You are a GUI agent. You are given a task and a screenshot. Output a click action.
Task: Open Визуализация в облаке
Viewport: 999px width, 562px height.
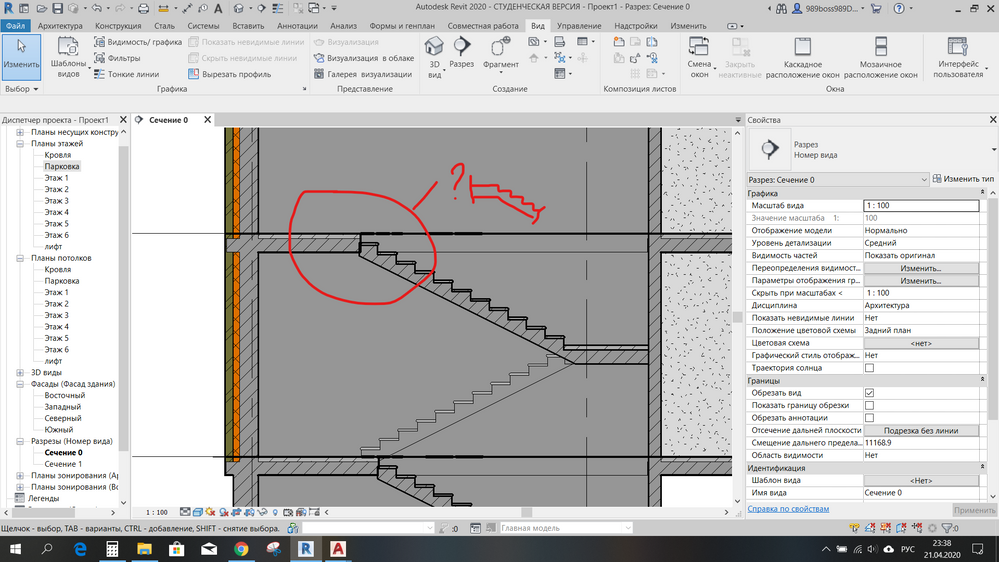[x=364, y=58]
